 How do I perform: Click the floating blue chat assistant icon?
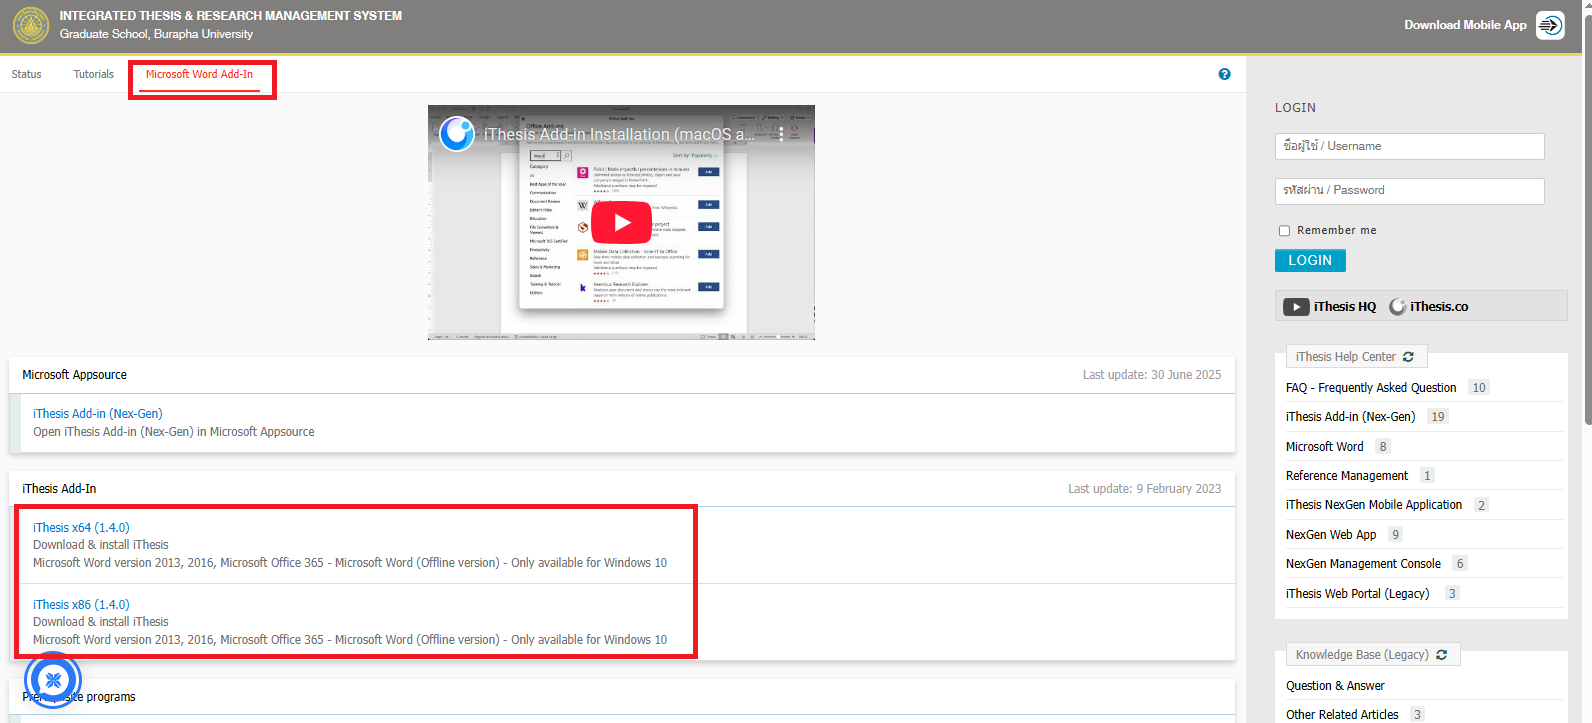pyautogui.click(x=53, y=680)
